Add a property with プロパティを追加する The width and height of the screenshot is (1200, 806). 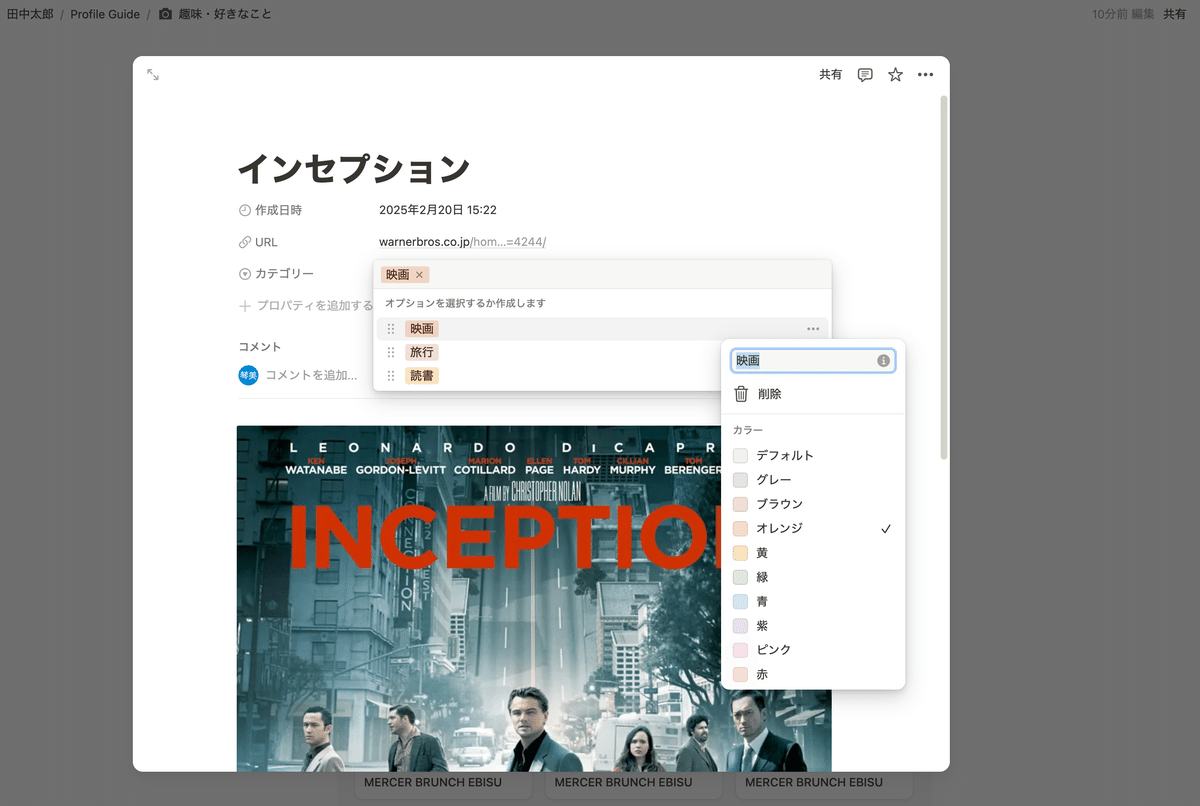click(x=305, y=305)
